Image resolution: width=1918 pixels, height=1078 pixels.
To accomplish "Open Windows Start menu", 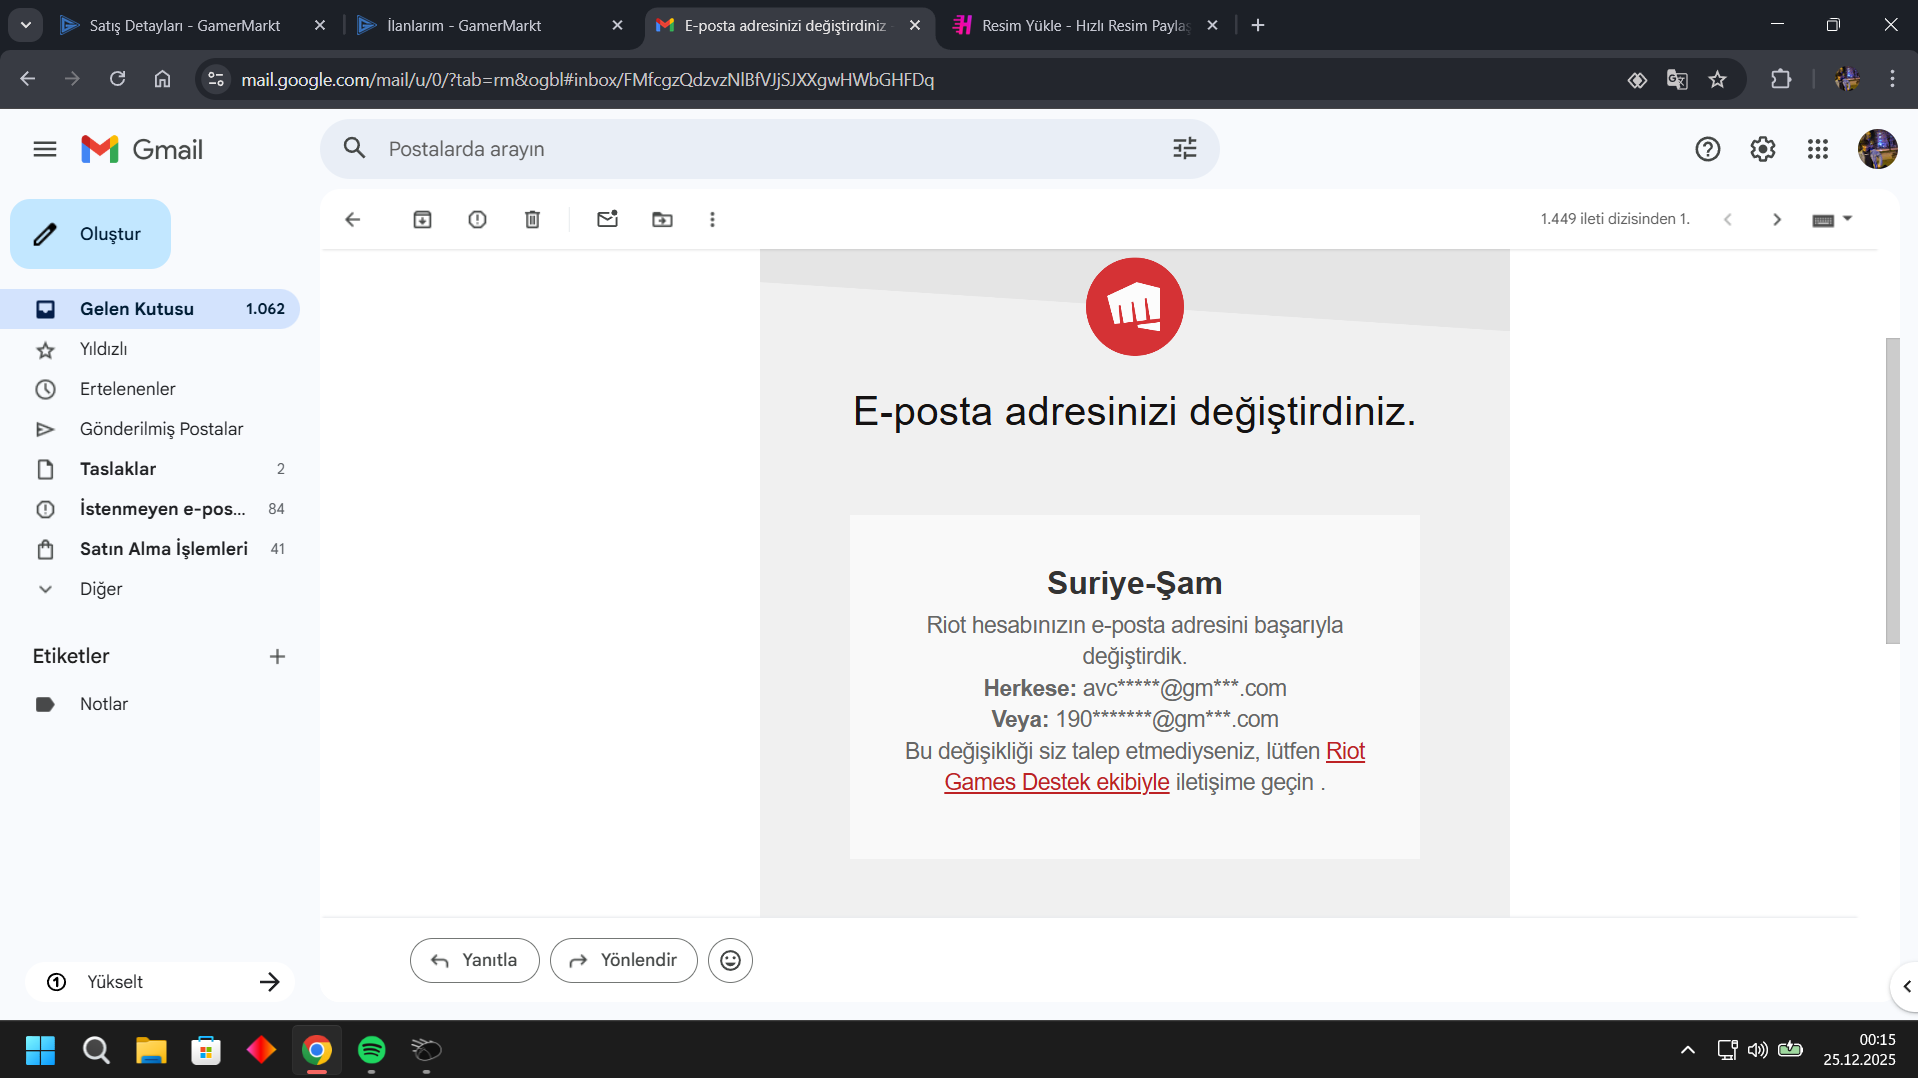I will click(40, 1050).
